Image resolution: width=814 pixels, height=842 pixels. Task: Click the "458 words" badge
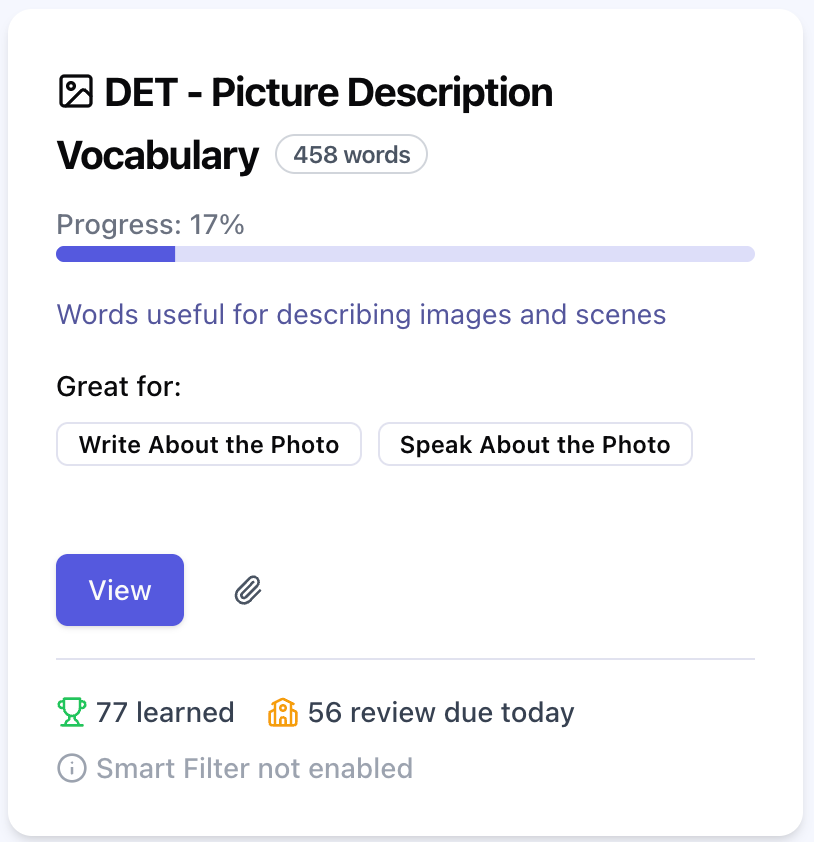coord(351,155)
